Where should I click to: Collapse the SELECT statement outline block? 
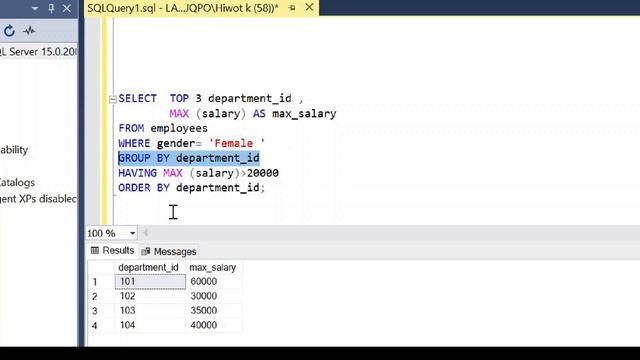click(x=113, y=99)
